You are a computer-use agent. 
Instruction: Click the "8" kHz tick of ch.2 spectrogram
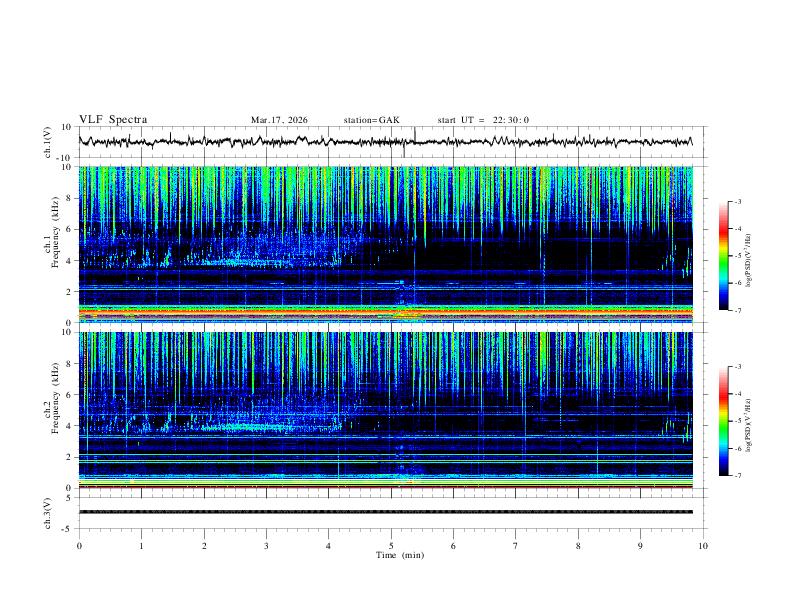[69, 364]
